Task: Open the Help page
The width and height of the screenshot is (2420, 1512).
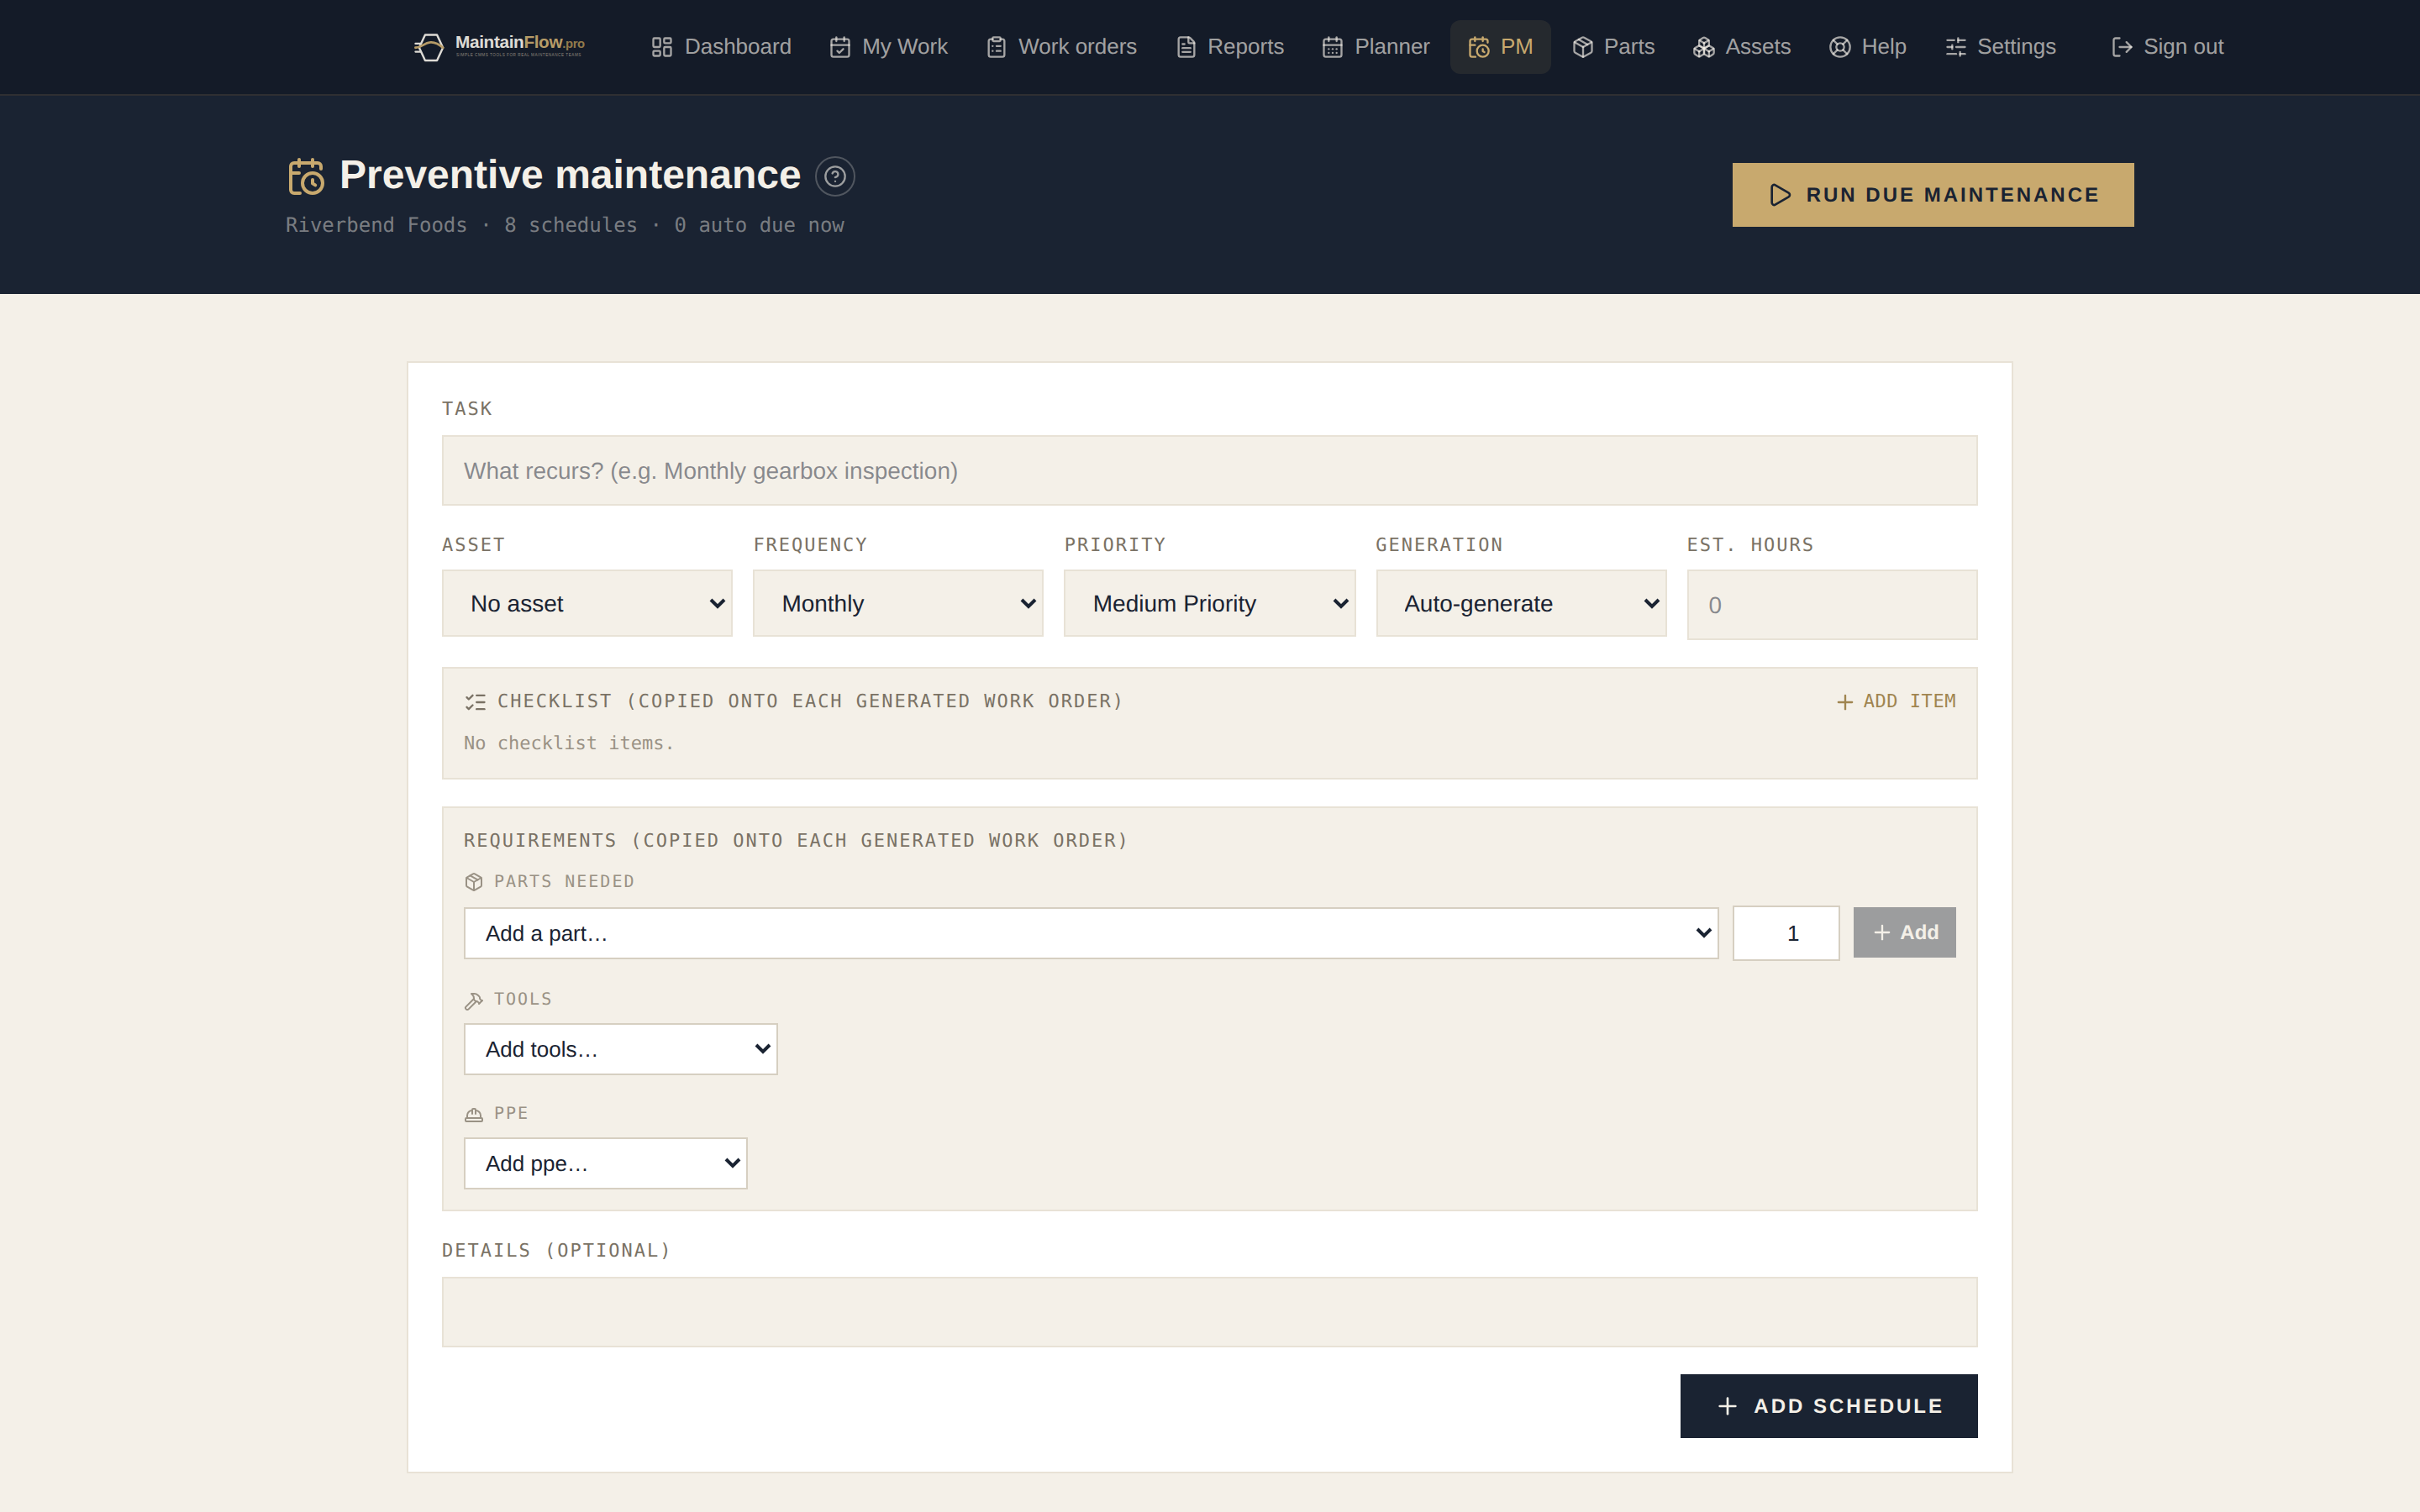Action: point(1867,47)
